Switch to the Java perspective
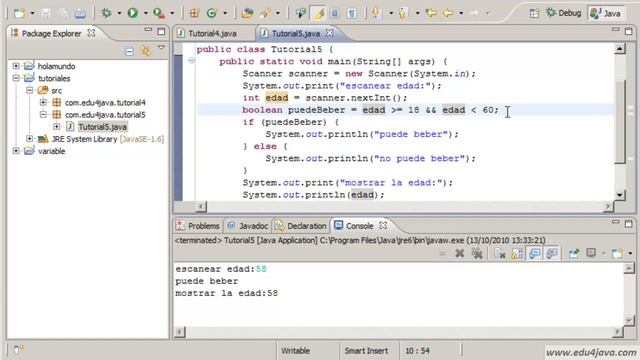Screen dimensions: 640x360 coord(606,13)
